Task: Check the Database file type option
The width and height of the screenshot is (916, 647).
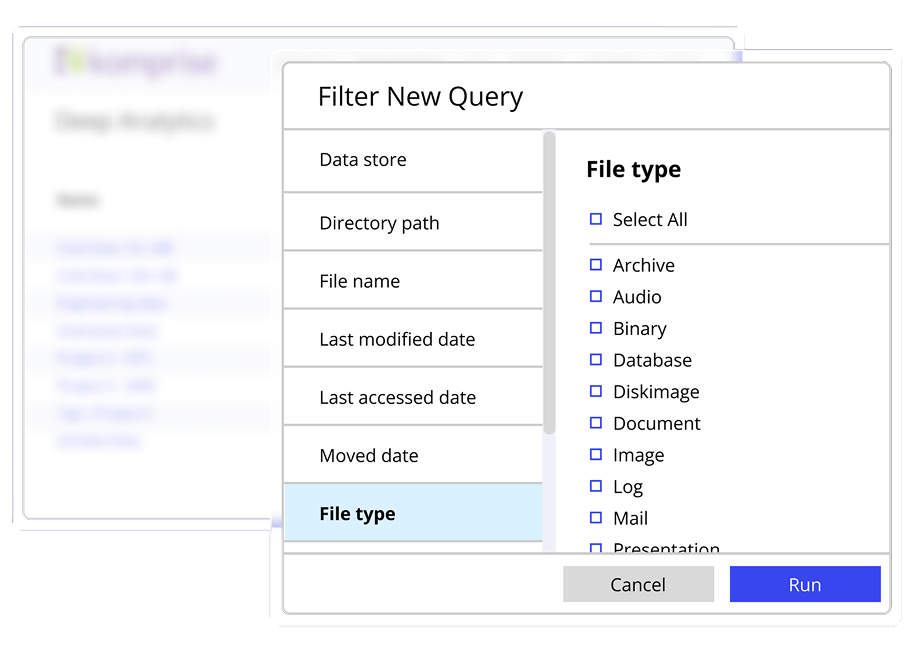Action: [x=596, y=360]
